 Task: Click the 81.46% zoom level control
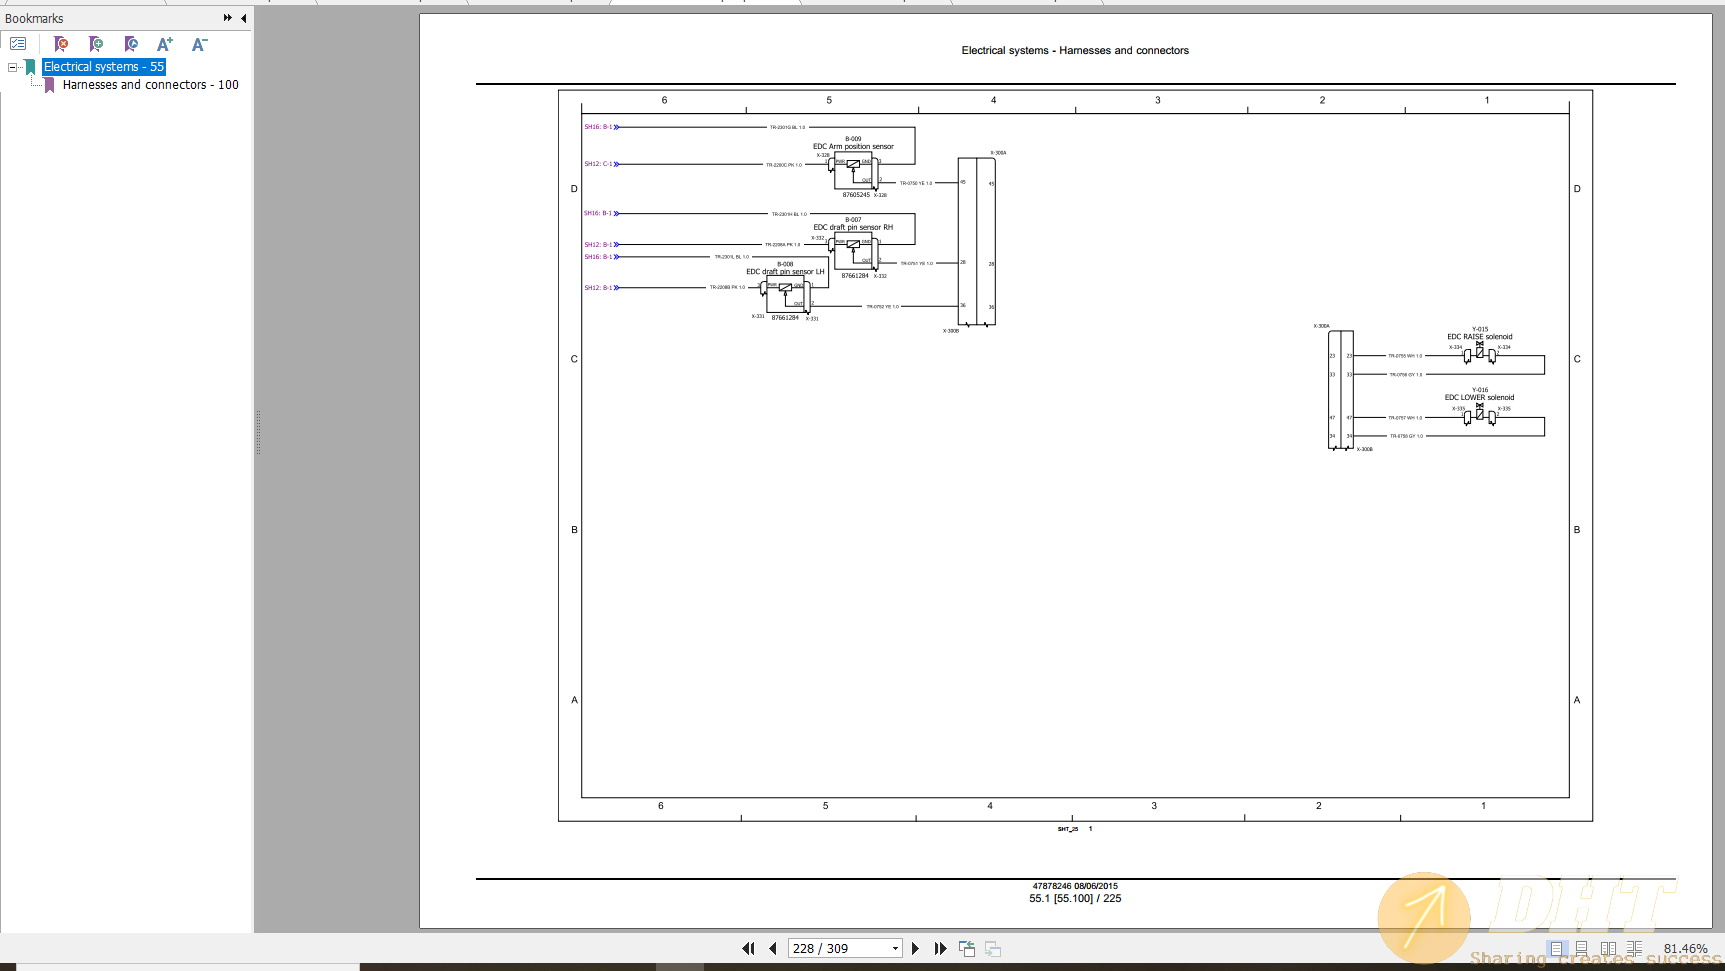click(x=1685, y=948)
